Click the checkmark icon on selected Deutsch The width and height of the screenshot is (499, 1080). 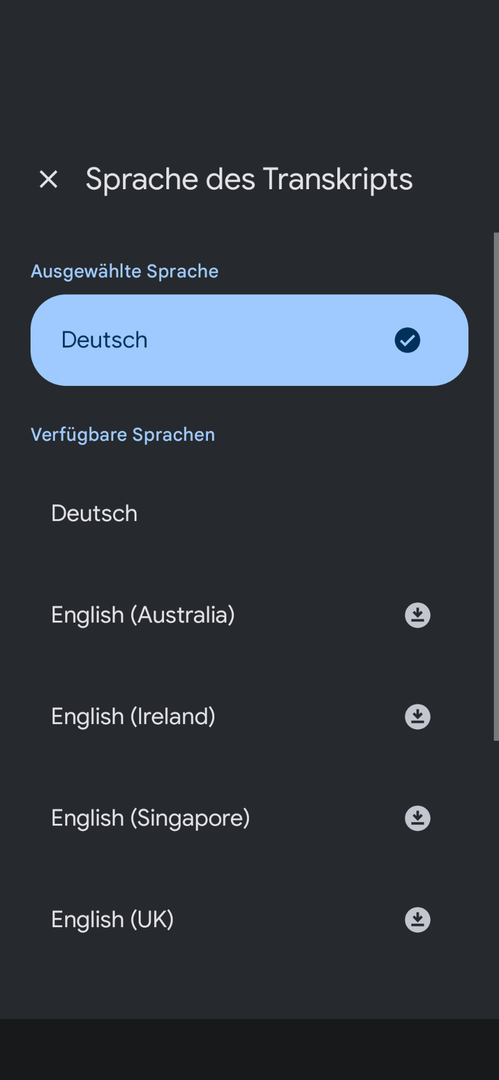(x=407, y=340)
